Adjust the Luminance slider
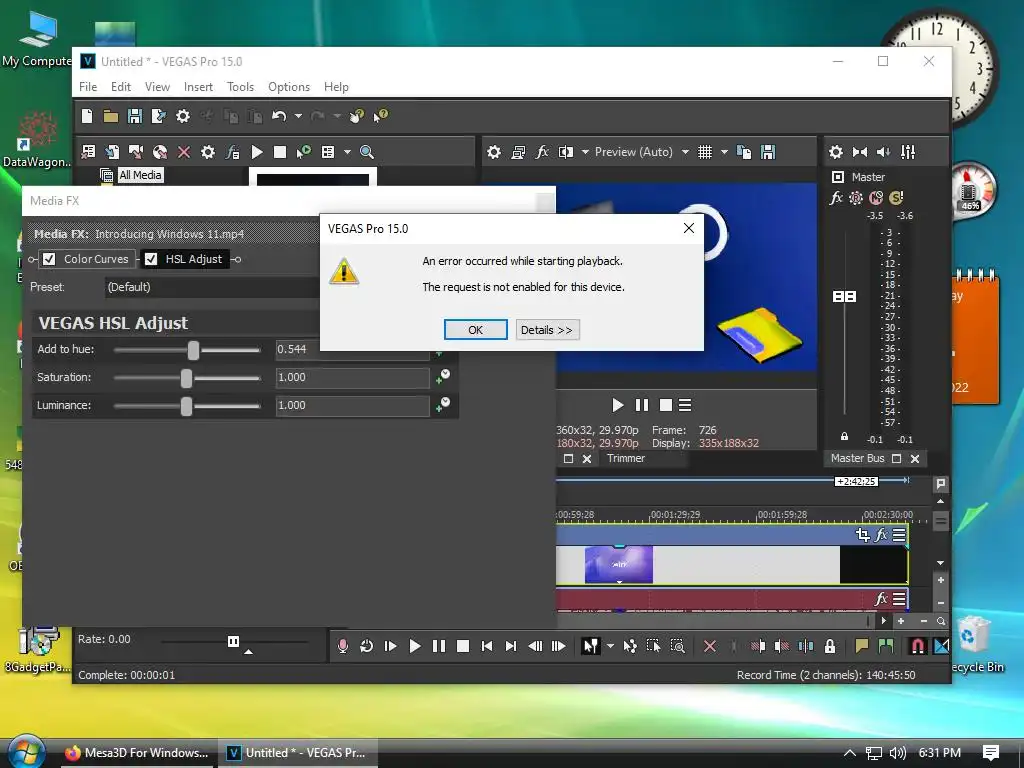The width and height of the screenshot is (1024, 768). click(x=187, y=406)
